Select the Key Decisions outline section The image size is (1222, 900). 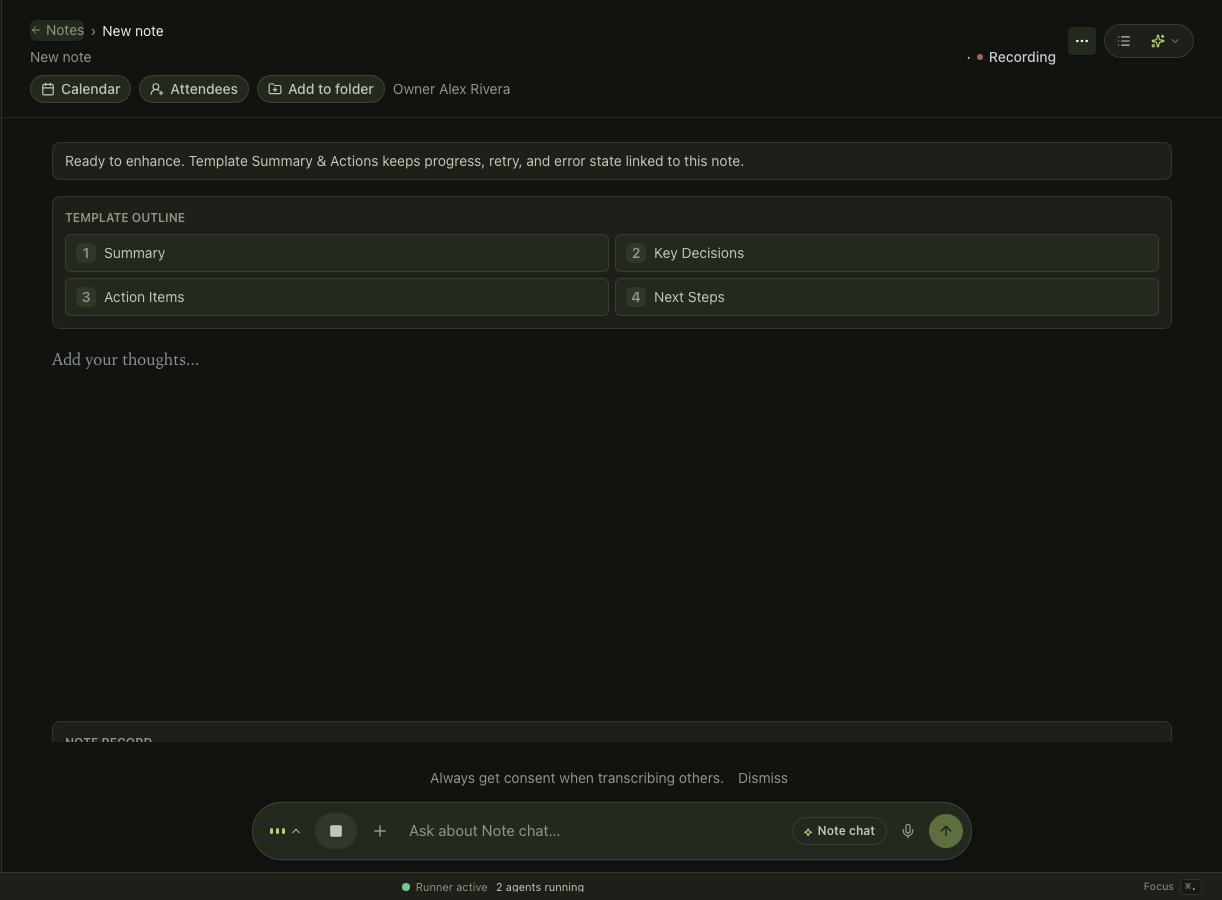click(887, 253)
